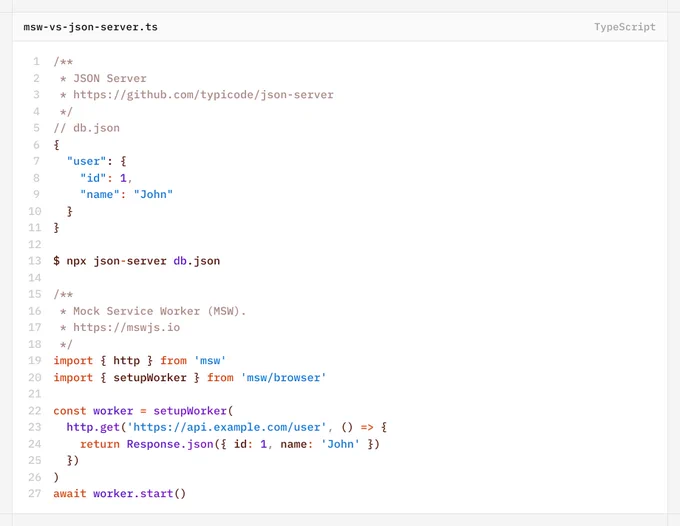680x526 pixels.
Task: Click line number 27 in the gutter
Action: coord(35,493)
